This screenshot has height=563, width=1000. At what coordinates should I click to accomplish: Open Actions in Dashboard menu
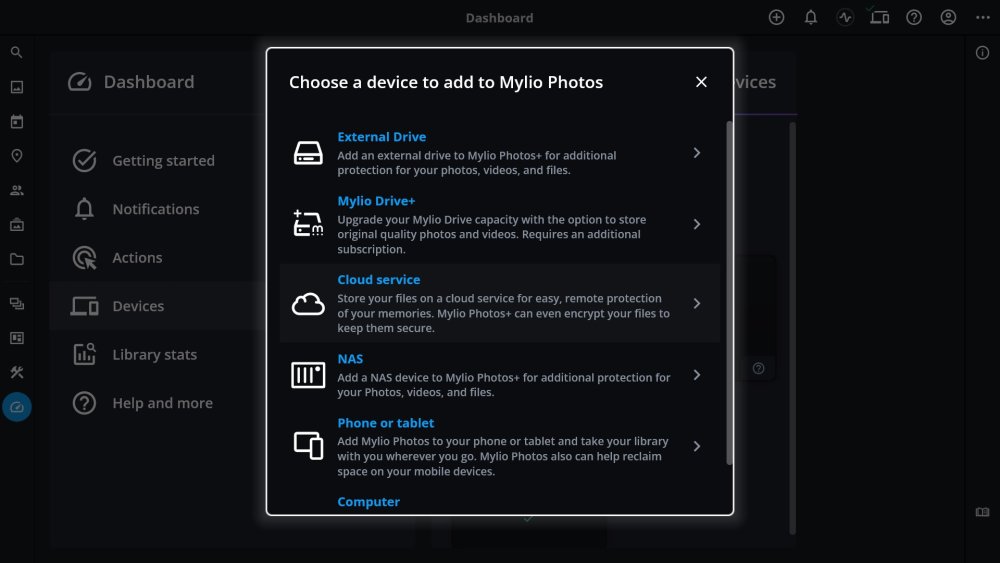[156, 258]
